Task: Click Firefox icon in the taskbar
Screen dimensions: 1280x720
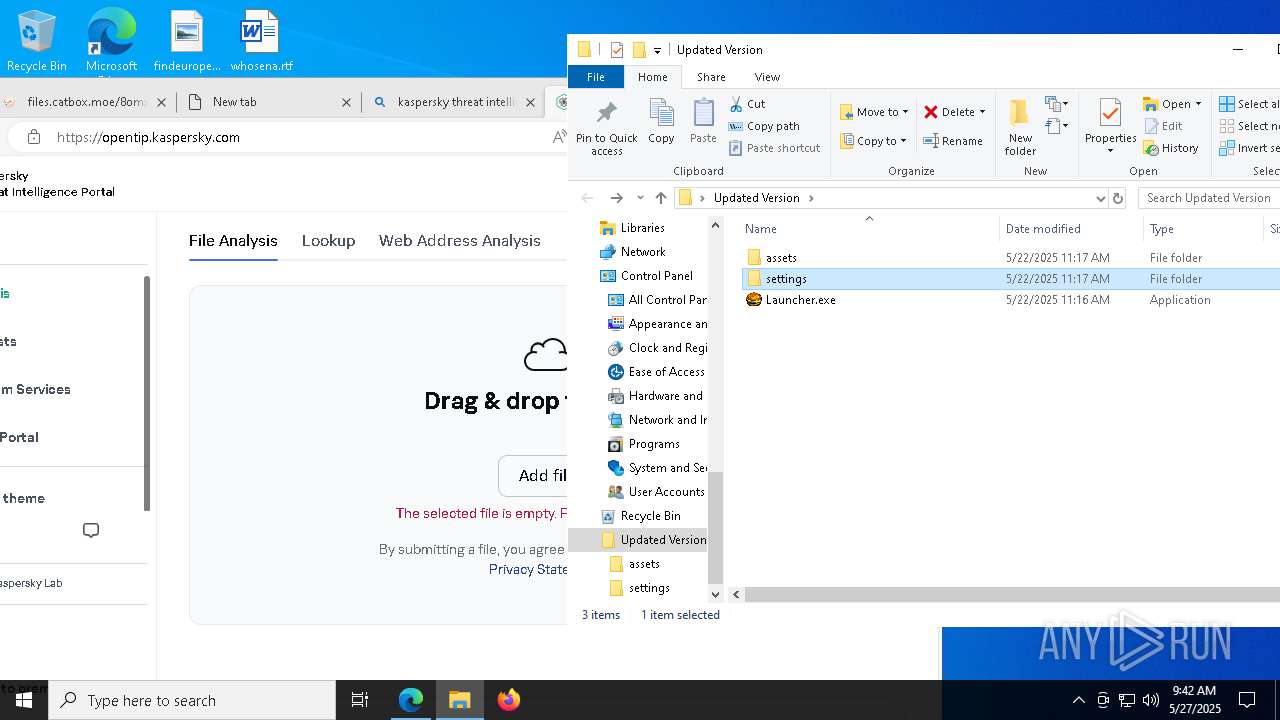Action: 509,700
